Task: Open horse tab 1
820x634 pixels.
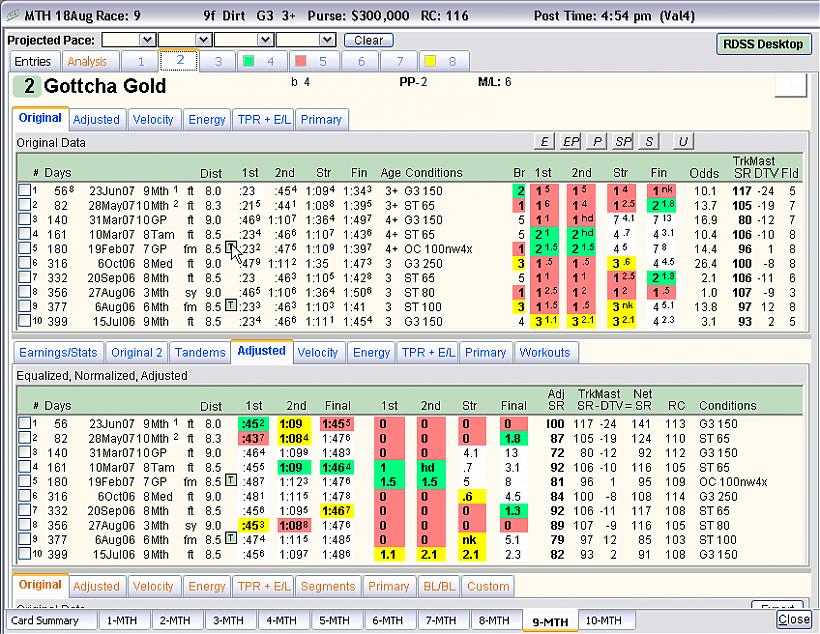Action: point(140,61)
